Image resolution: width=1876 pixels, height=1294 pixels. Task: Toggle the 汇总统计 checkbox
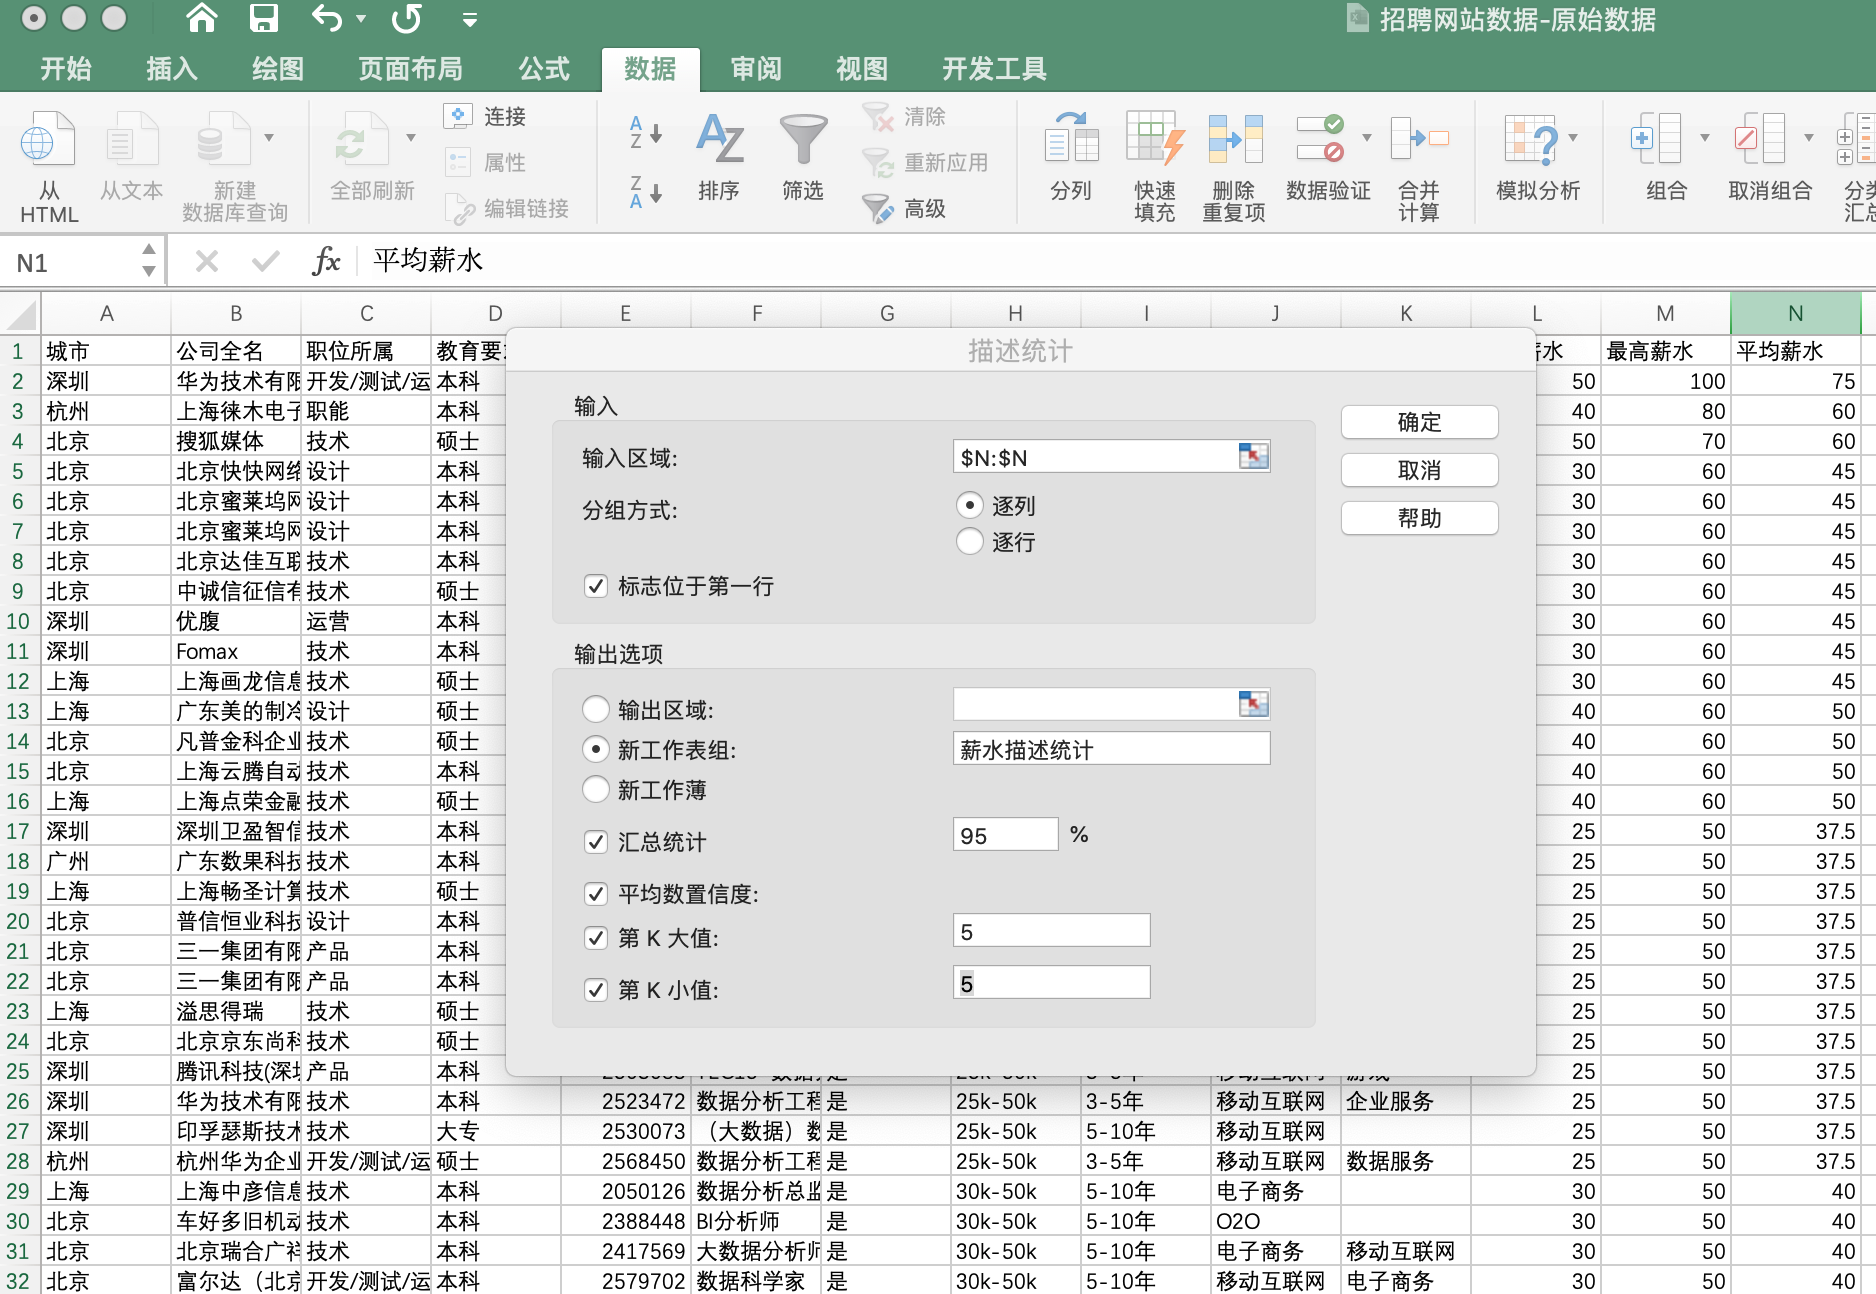[596, 842]
